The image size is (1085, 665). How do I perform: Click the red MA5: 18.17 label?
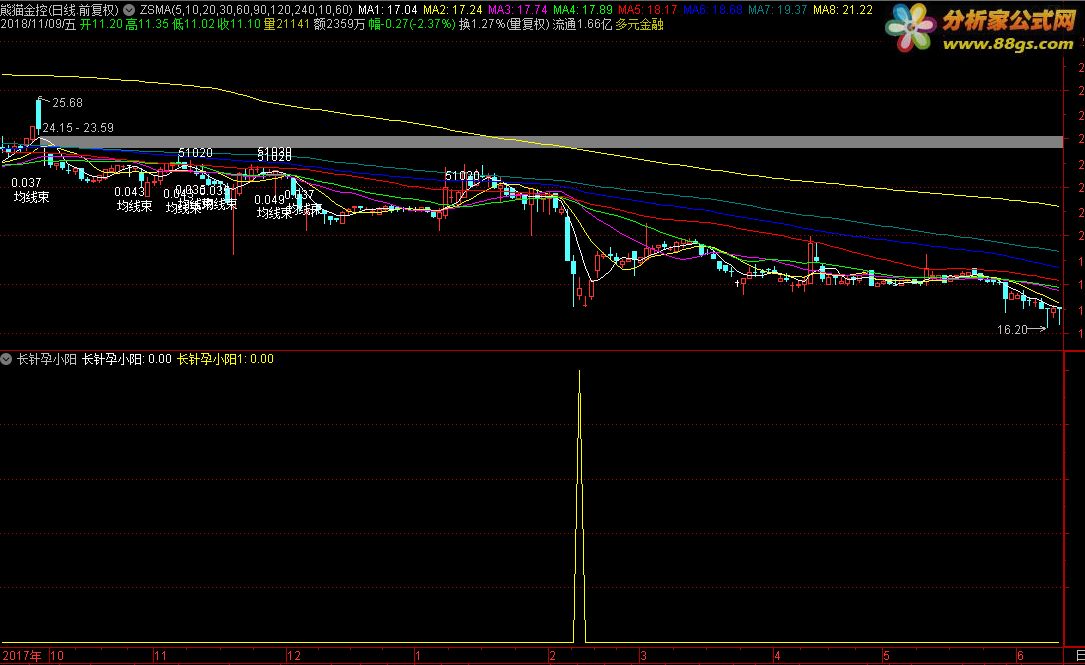tap(648, 10)
